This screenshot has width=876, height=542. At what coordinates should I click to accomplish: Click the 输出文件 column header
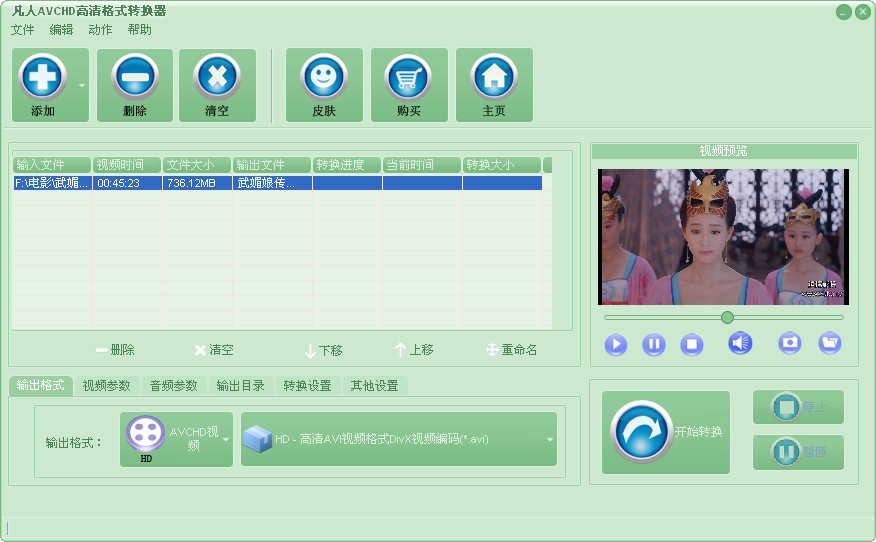[272, 165]
